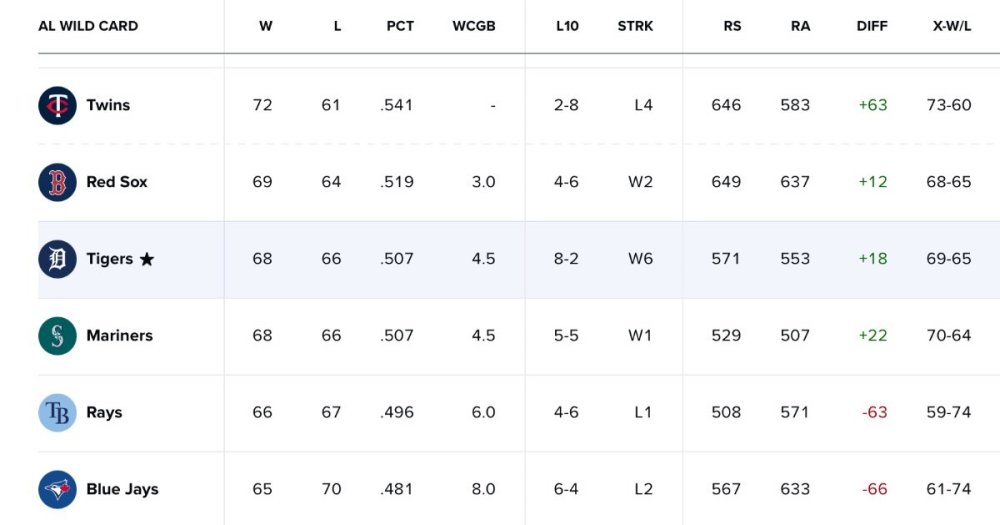The height and width of the screenshot is (525, 1000).
Task: Click the Red Sox team logo
Action: pos(57,182)
